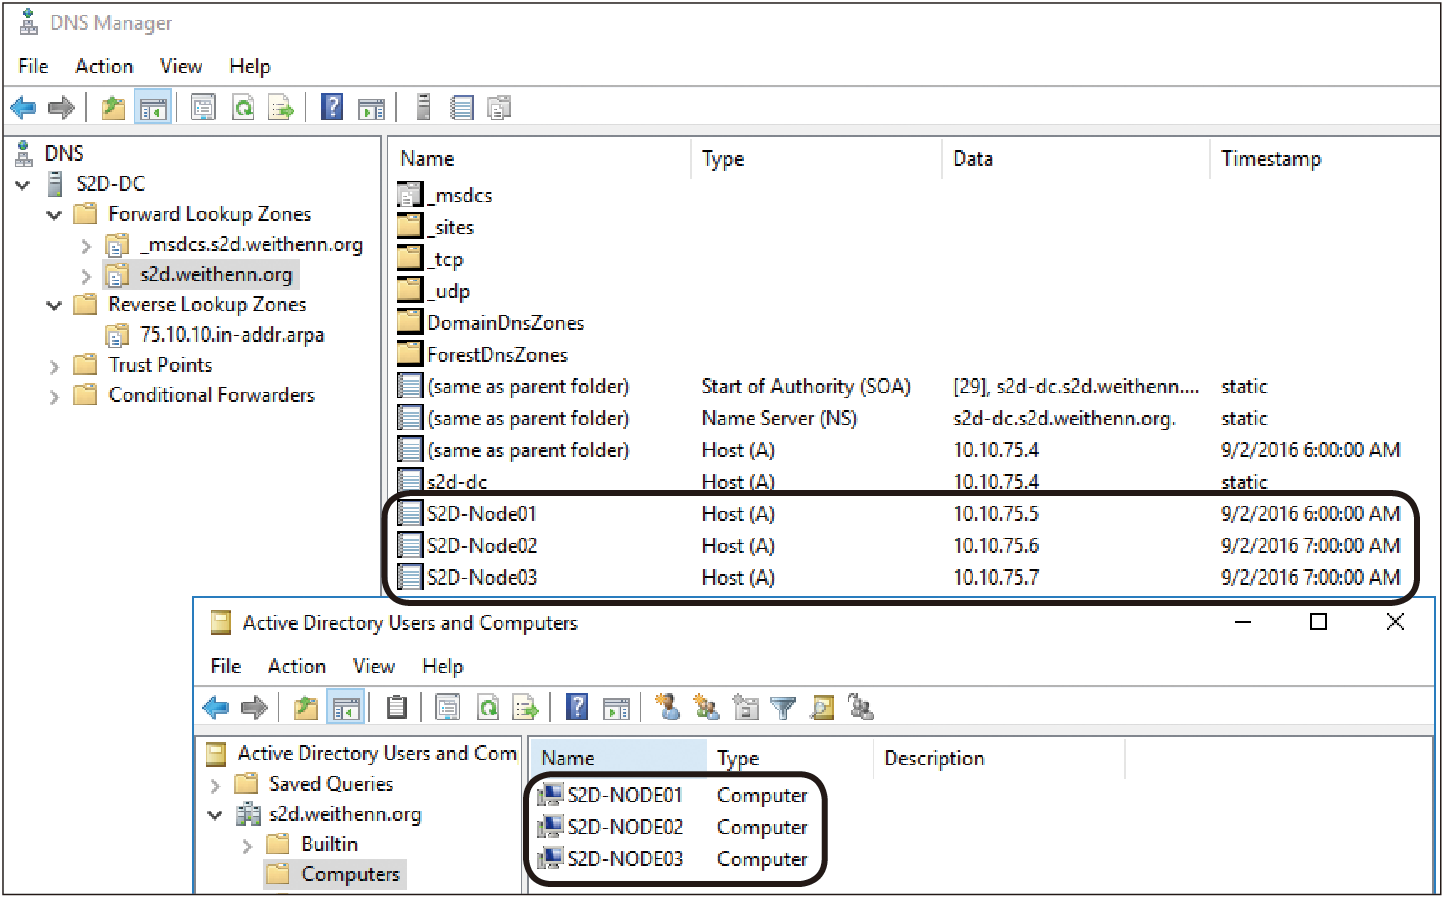The image size is (1445, 898).
Task: Open File menu in Active Directory window
Action: pyautogui.click(x=226, y=666)
